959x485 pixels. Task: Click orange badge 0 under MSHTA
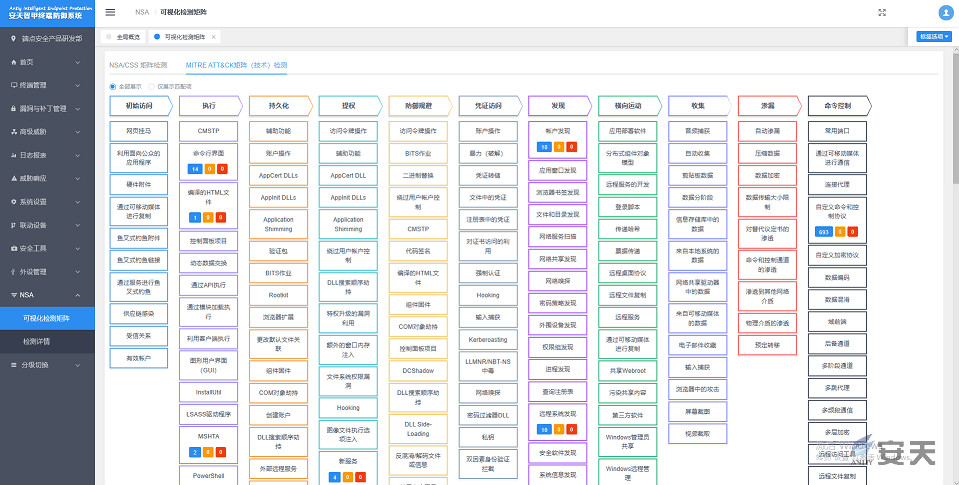pos(209,452)
